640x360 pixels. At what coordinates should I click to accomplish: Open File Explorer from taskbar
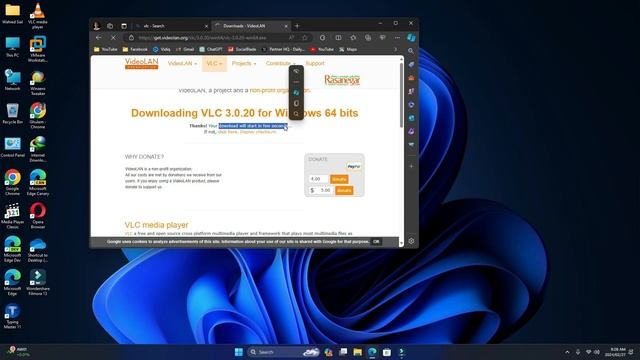[358, 352]
